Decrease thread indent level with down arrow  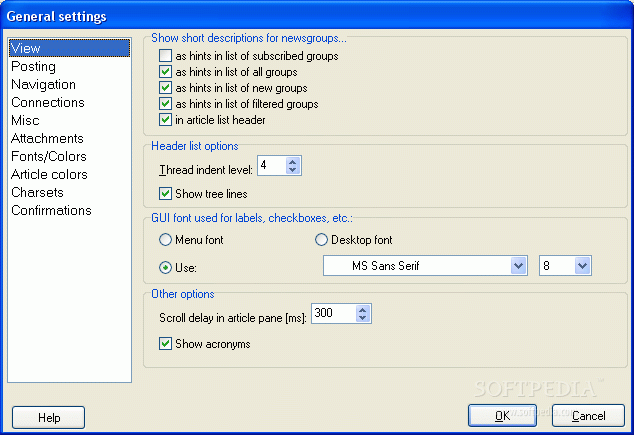pyautogui.click(x=292, y=170)
